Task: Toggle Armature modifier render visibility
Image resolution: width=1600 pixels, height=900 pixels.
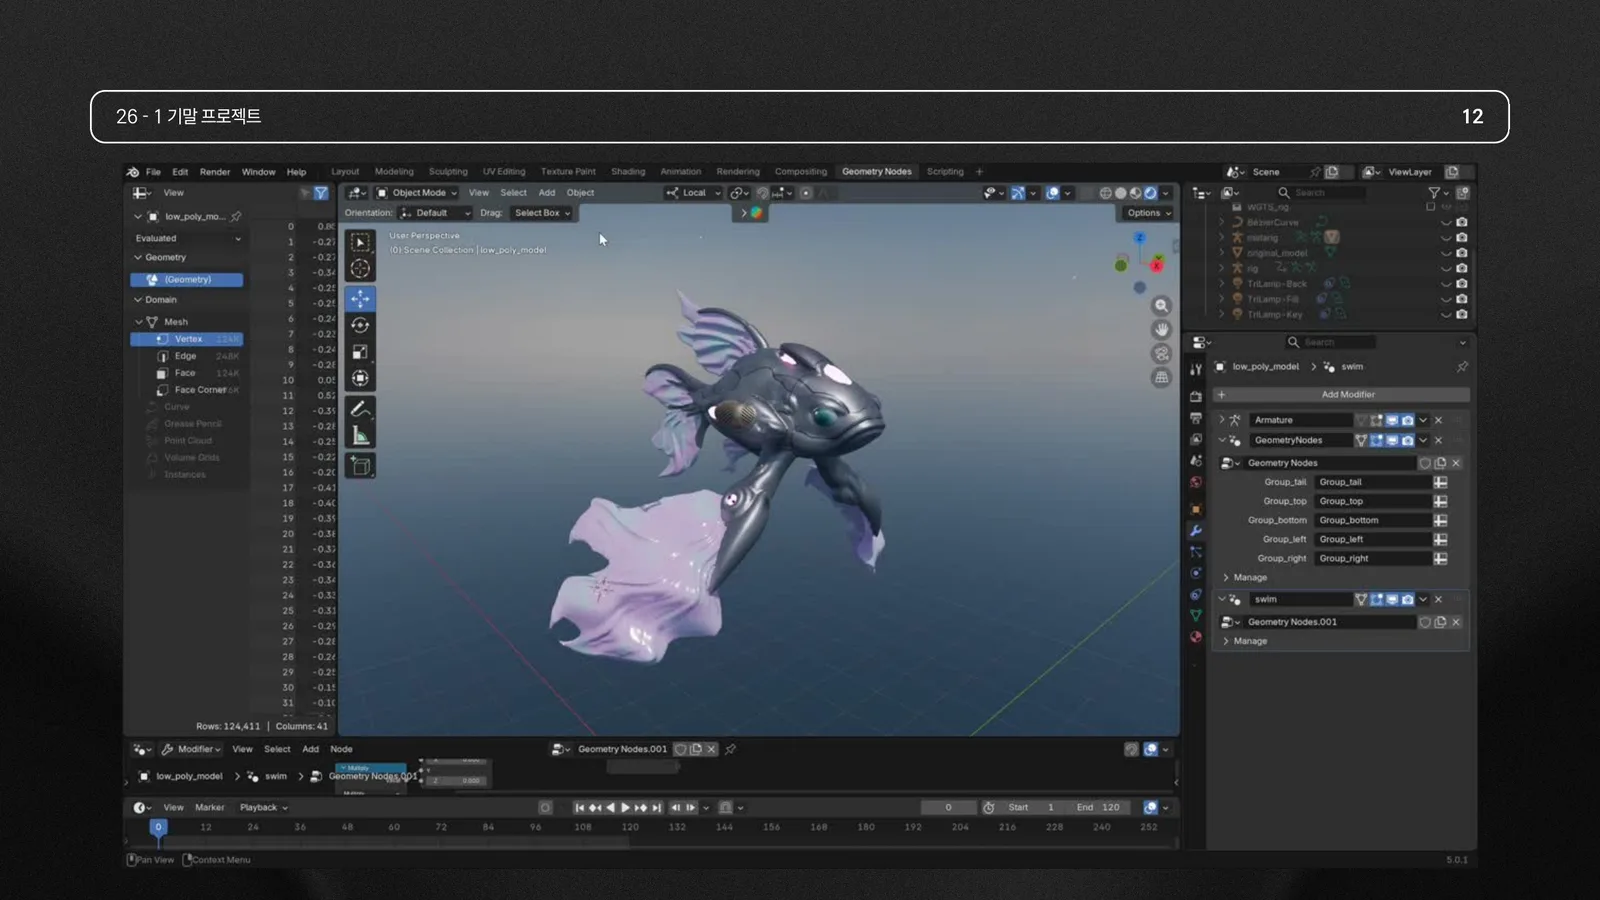Action: point(1407,420)
